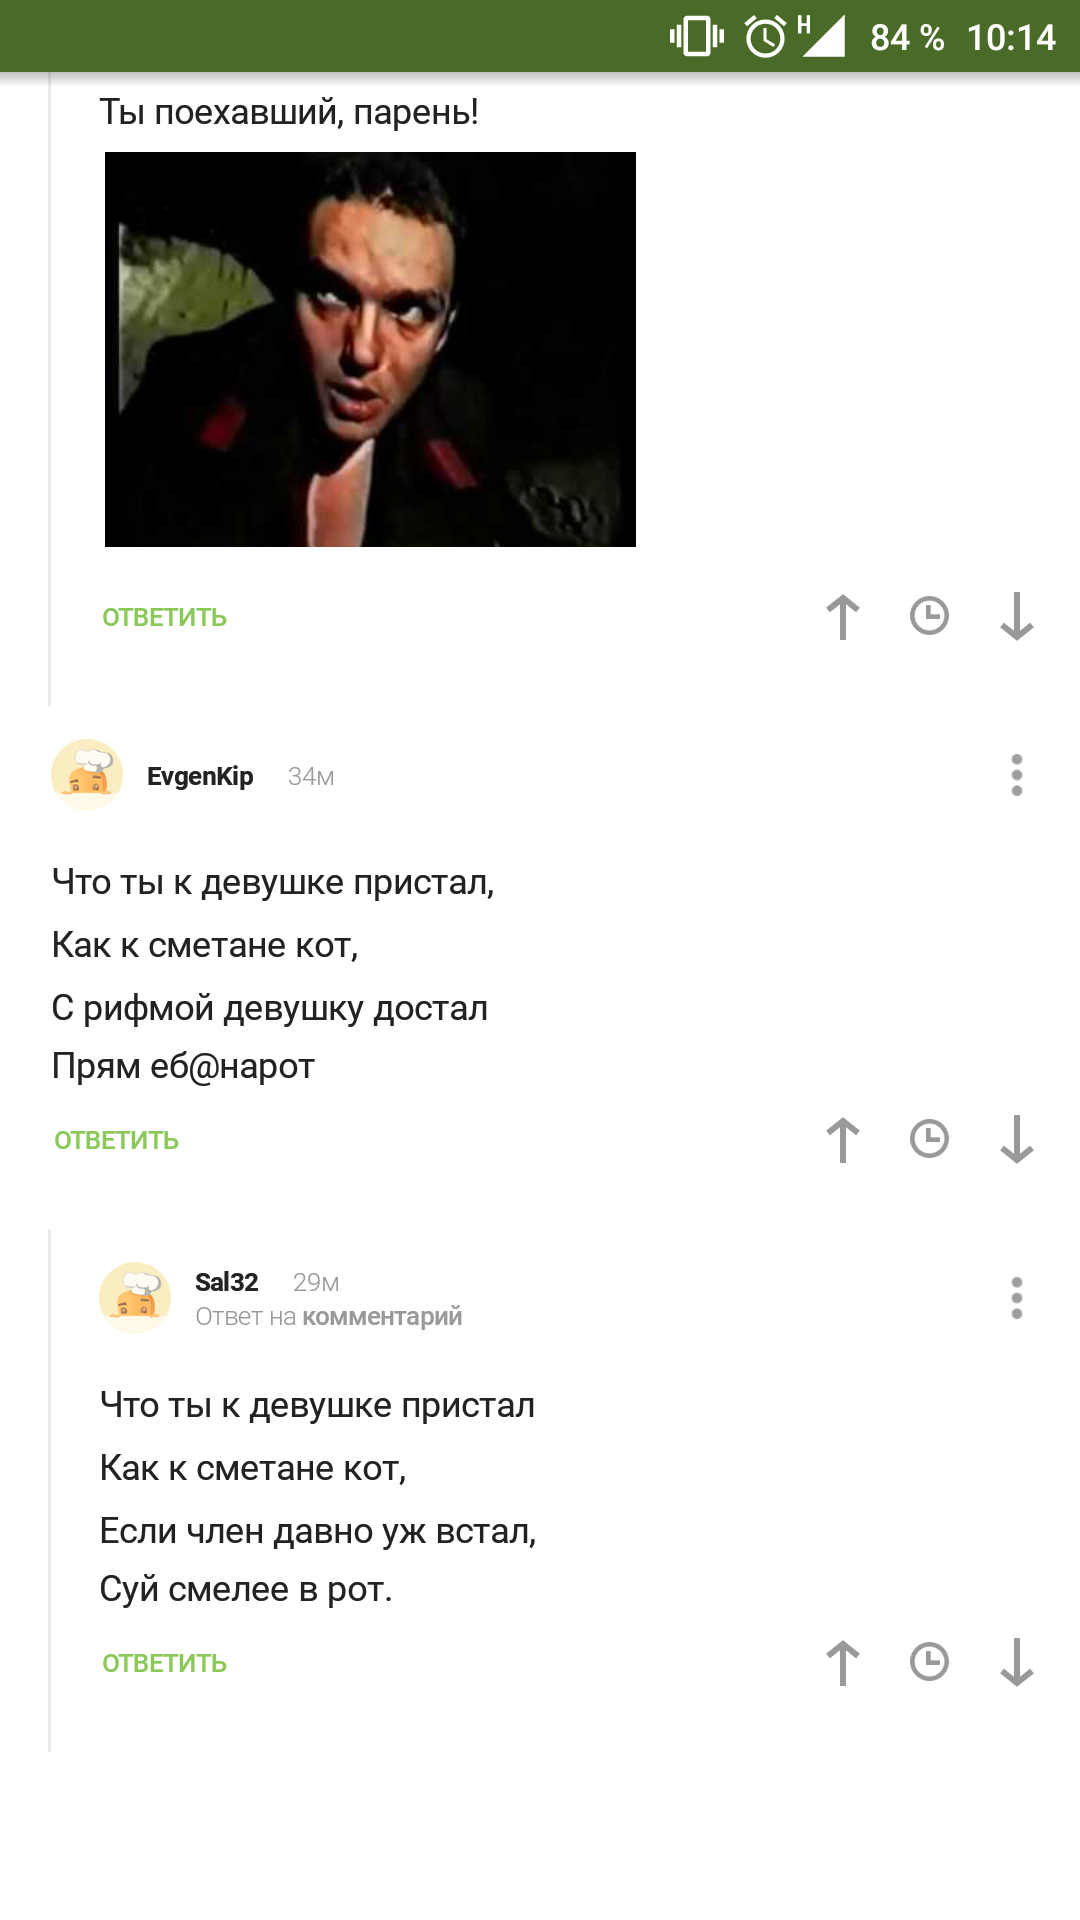Tap Sal32's avatar picture
This screenshot has height=1920, width=1080.
135,1298
